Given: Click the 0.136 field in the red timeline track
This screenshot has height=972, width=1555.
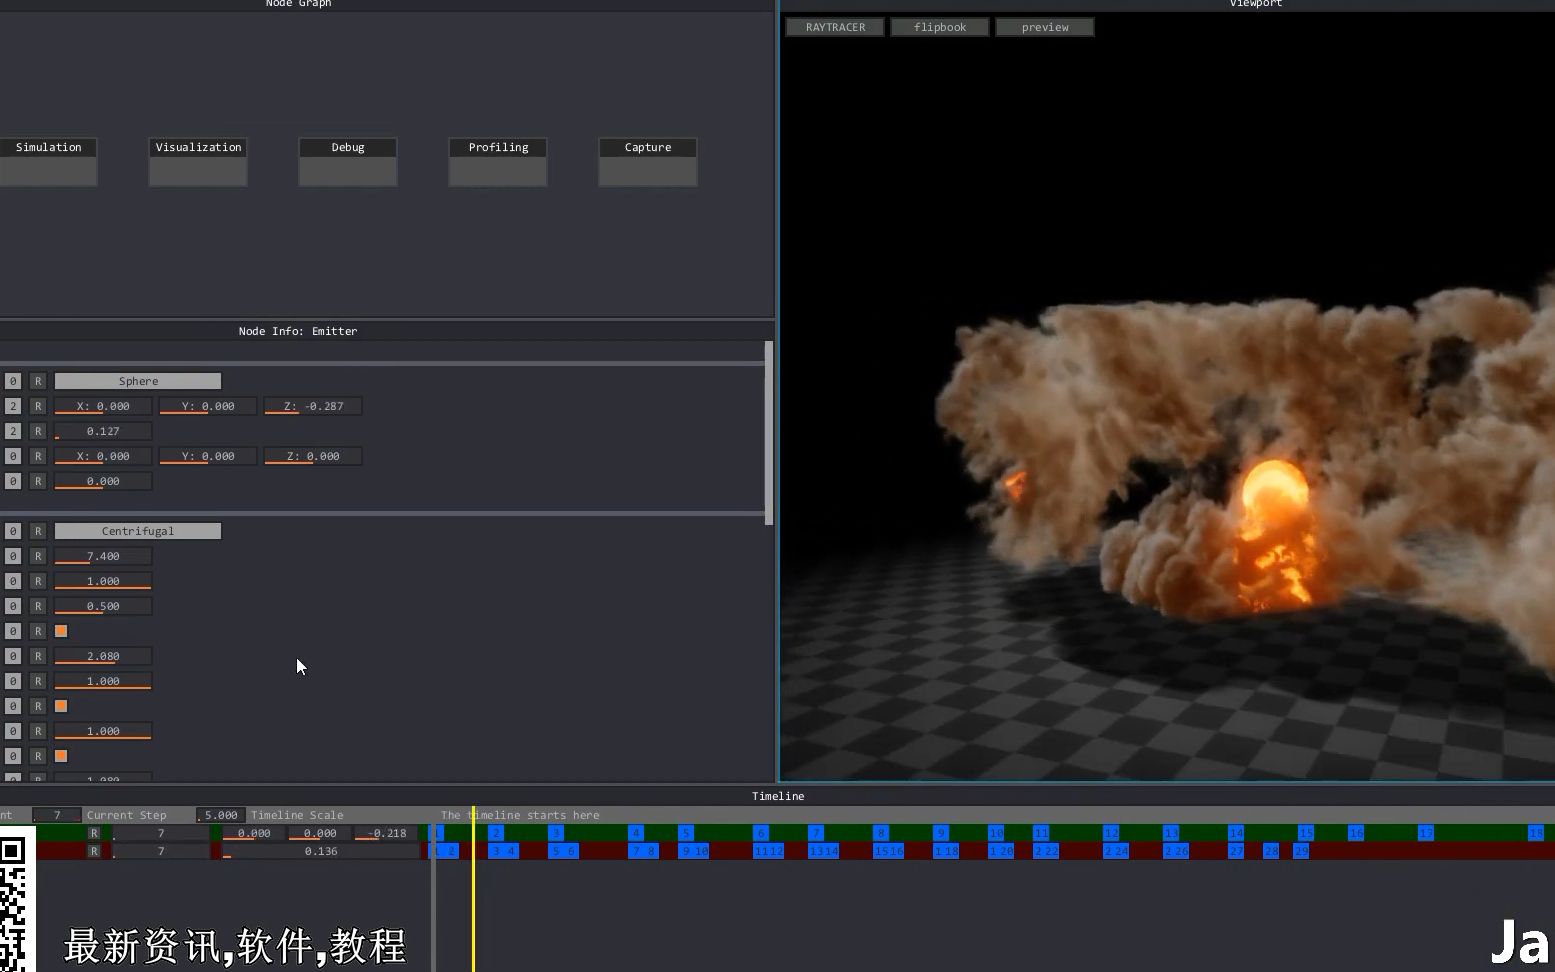Looking at the screenshot, I should pos(320,851).
